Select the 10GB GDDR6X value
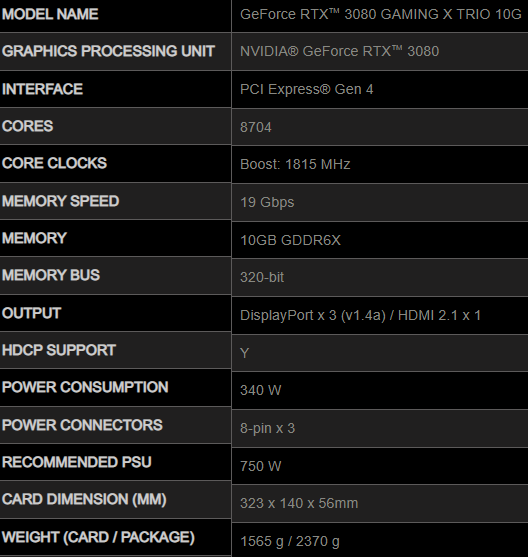The image size is (528, 557). tap(290, 240)
